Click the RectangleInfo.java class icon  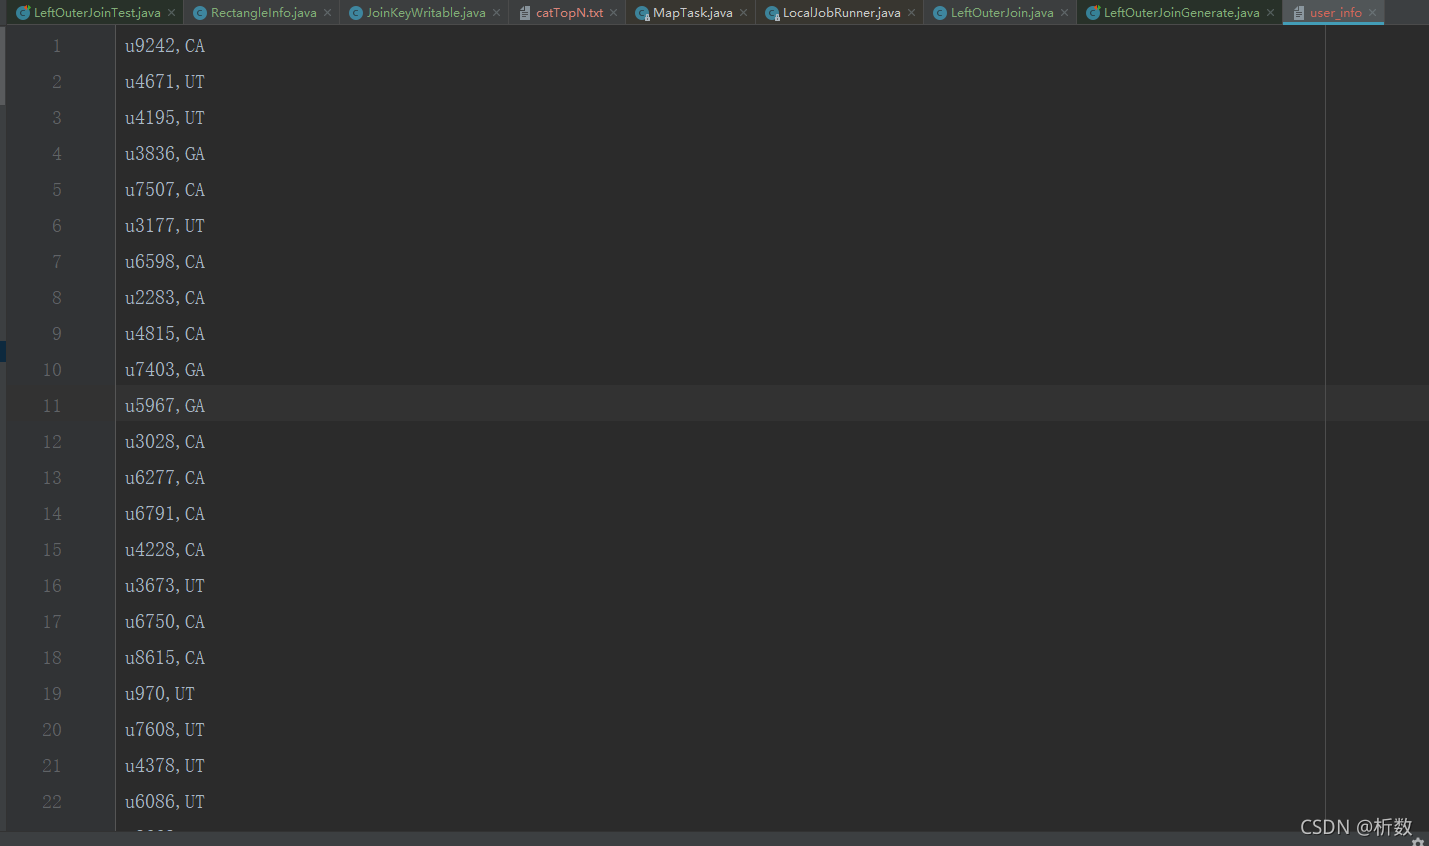[x=200, y=13]
